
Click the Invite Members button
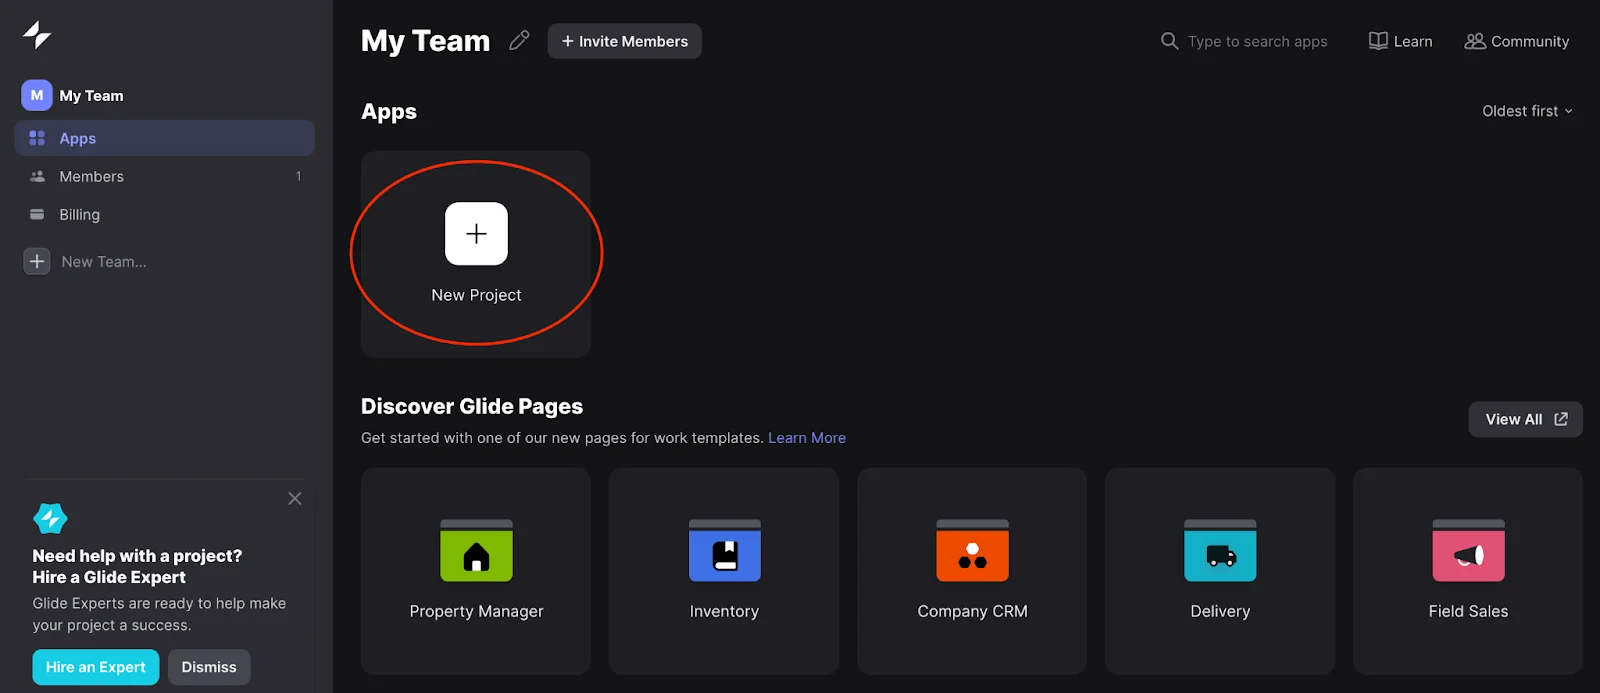[x=624, y=41]
